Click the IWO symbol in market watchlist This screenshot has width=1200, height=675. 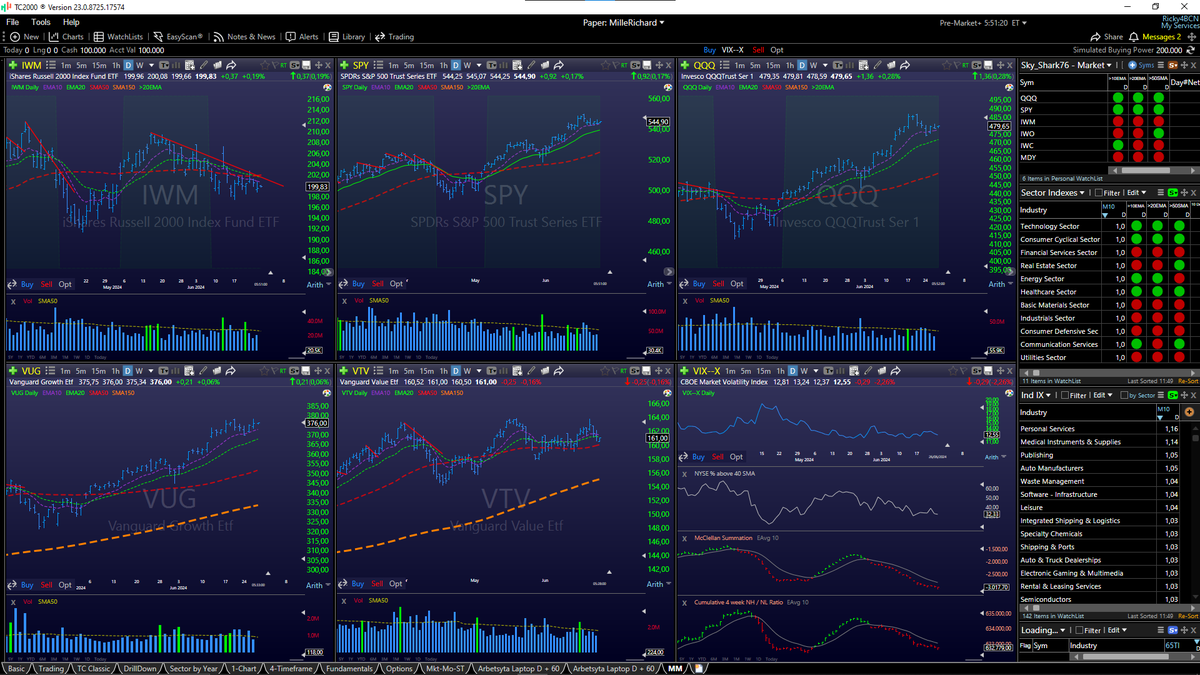pos(1028,133)
